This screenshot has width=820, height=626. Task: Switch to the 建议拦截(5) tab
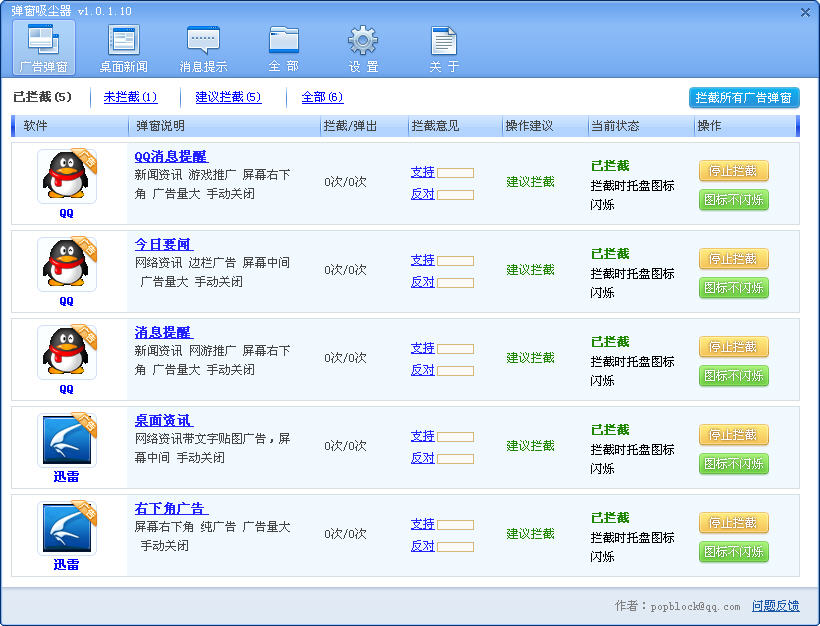228,97
